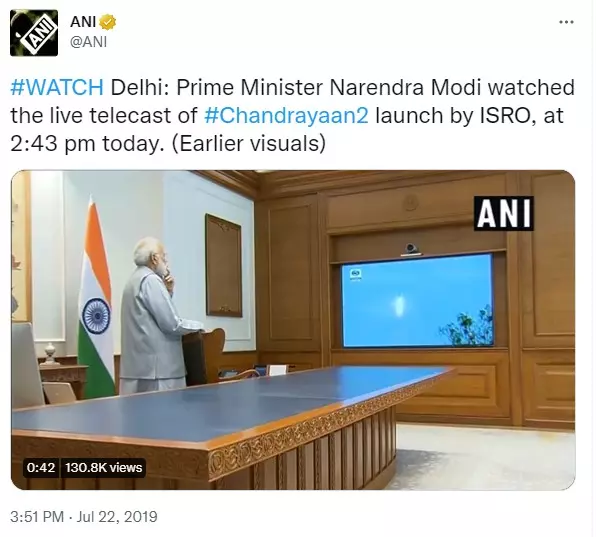
Task: Open the three-dot more options menu
Action: [566, 22]
